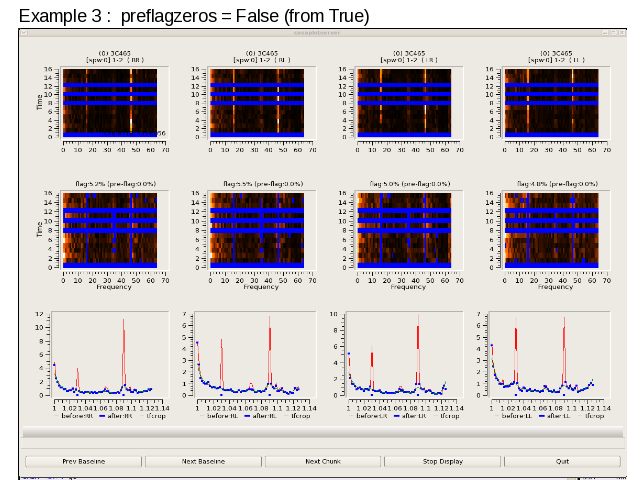Click the RL bandpass spectrum line plot
This screenshot has height=480, width=640.
click(255, 354)
